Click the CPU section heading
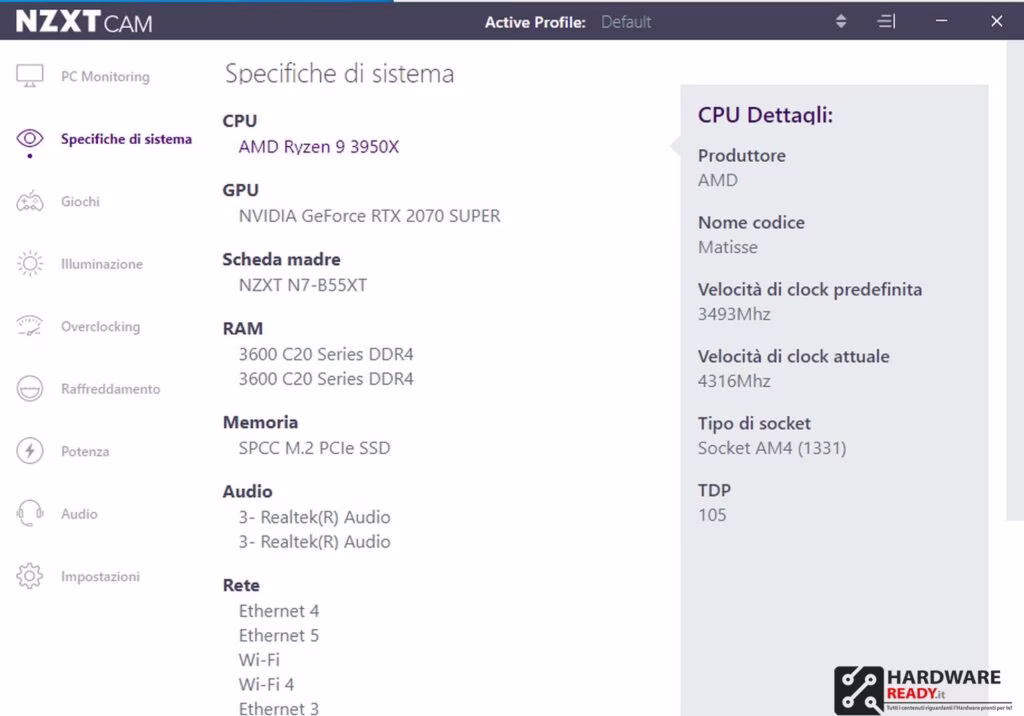This screenshot has width=1024, height=716. tap(240, 121)
